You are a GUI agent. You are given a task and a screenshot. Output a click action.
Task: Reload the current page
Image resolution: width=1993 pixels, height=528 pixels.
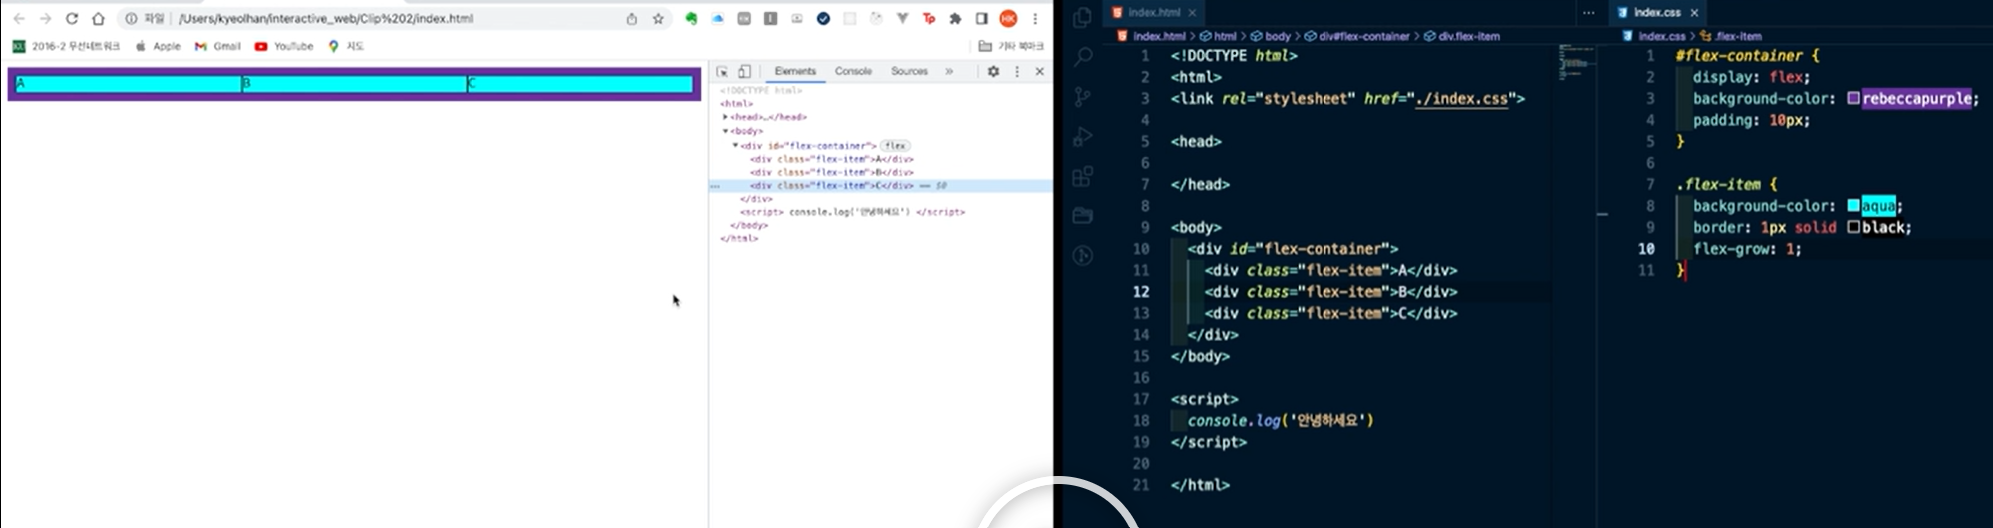[x=72, y=18]
